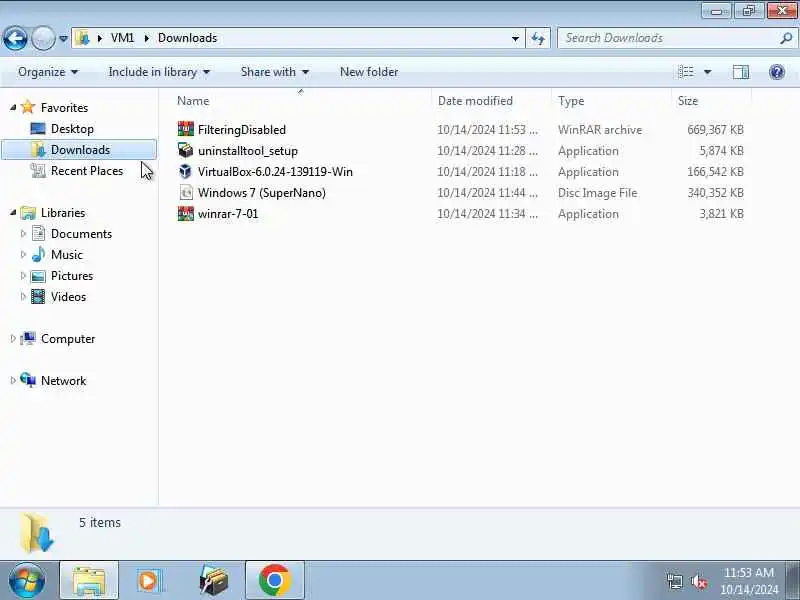This screenshot has width=800, height=600.
Task: Sort by the Type column header
Action: click(x=611, y=101)
